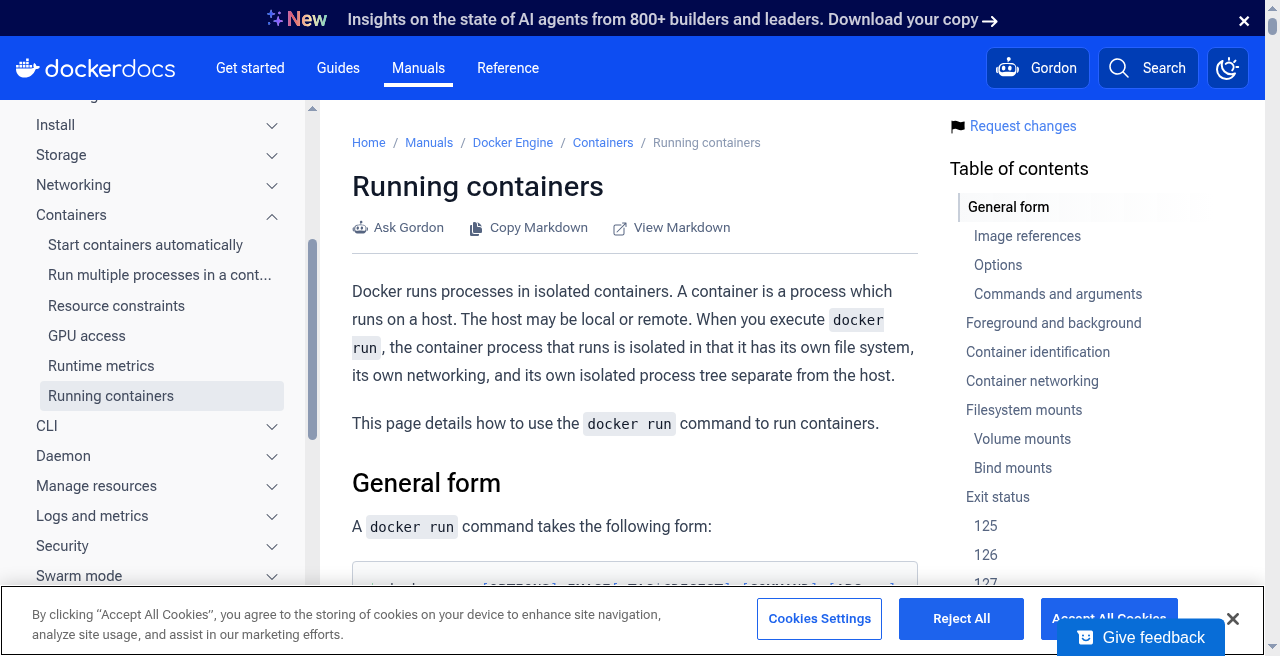Image resolution: width=1280 pixels, height=656 pixels.
Task: Open View Markdown external link icon
Action: tap(620, 228)
